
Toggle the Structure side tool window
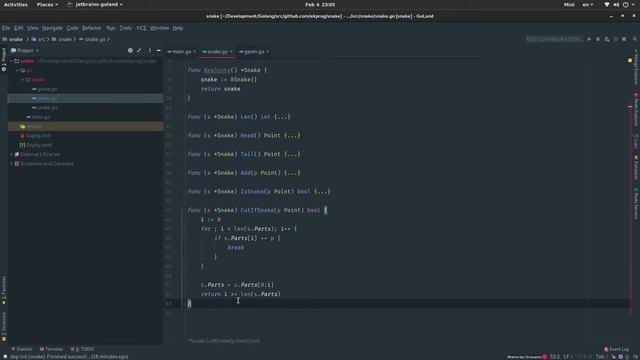click(4, 327)
